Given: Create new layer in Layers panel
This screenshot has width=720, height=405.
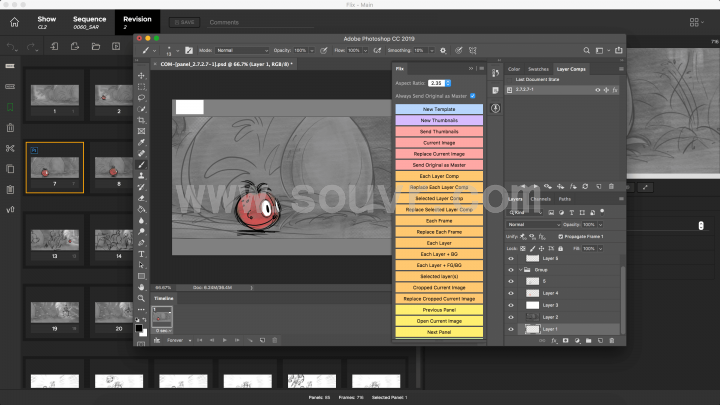Looking at the screenshot, I should point(600,341).
